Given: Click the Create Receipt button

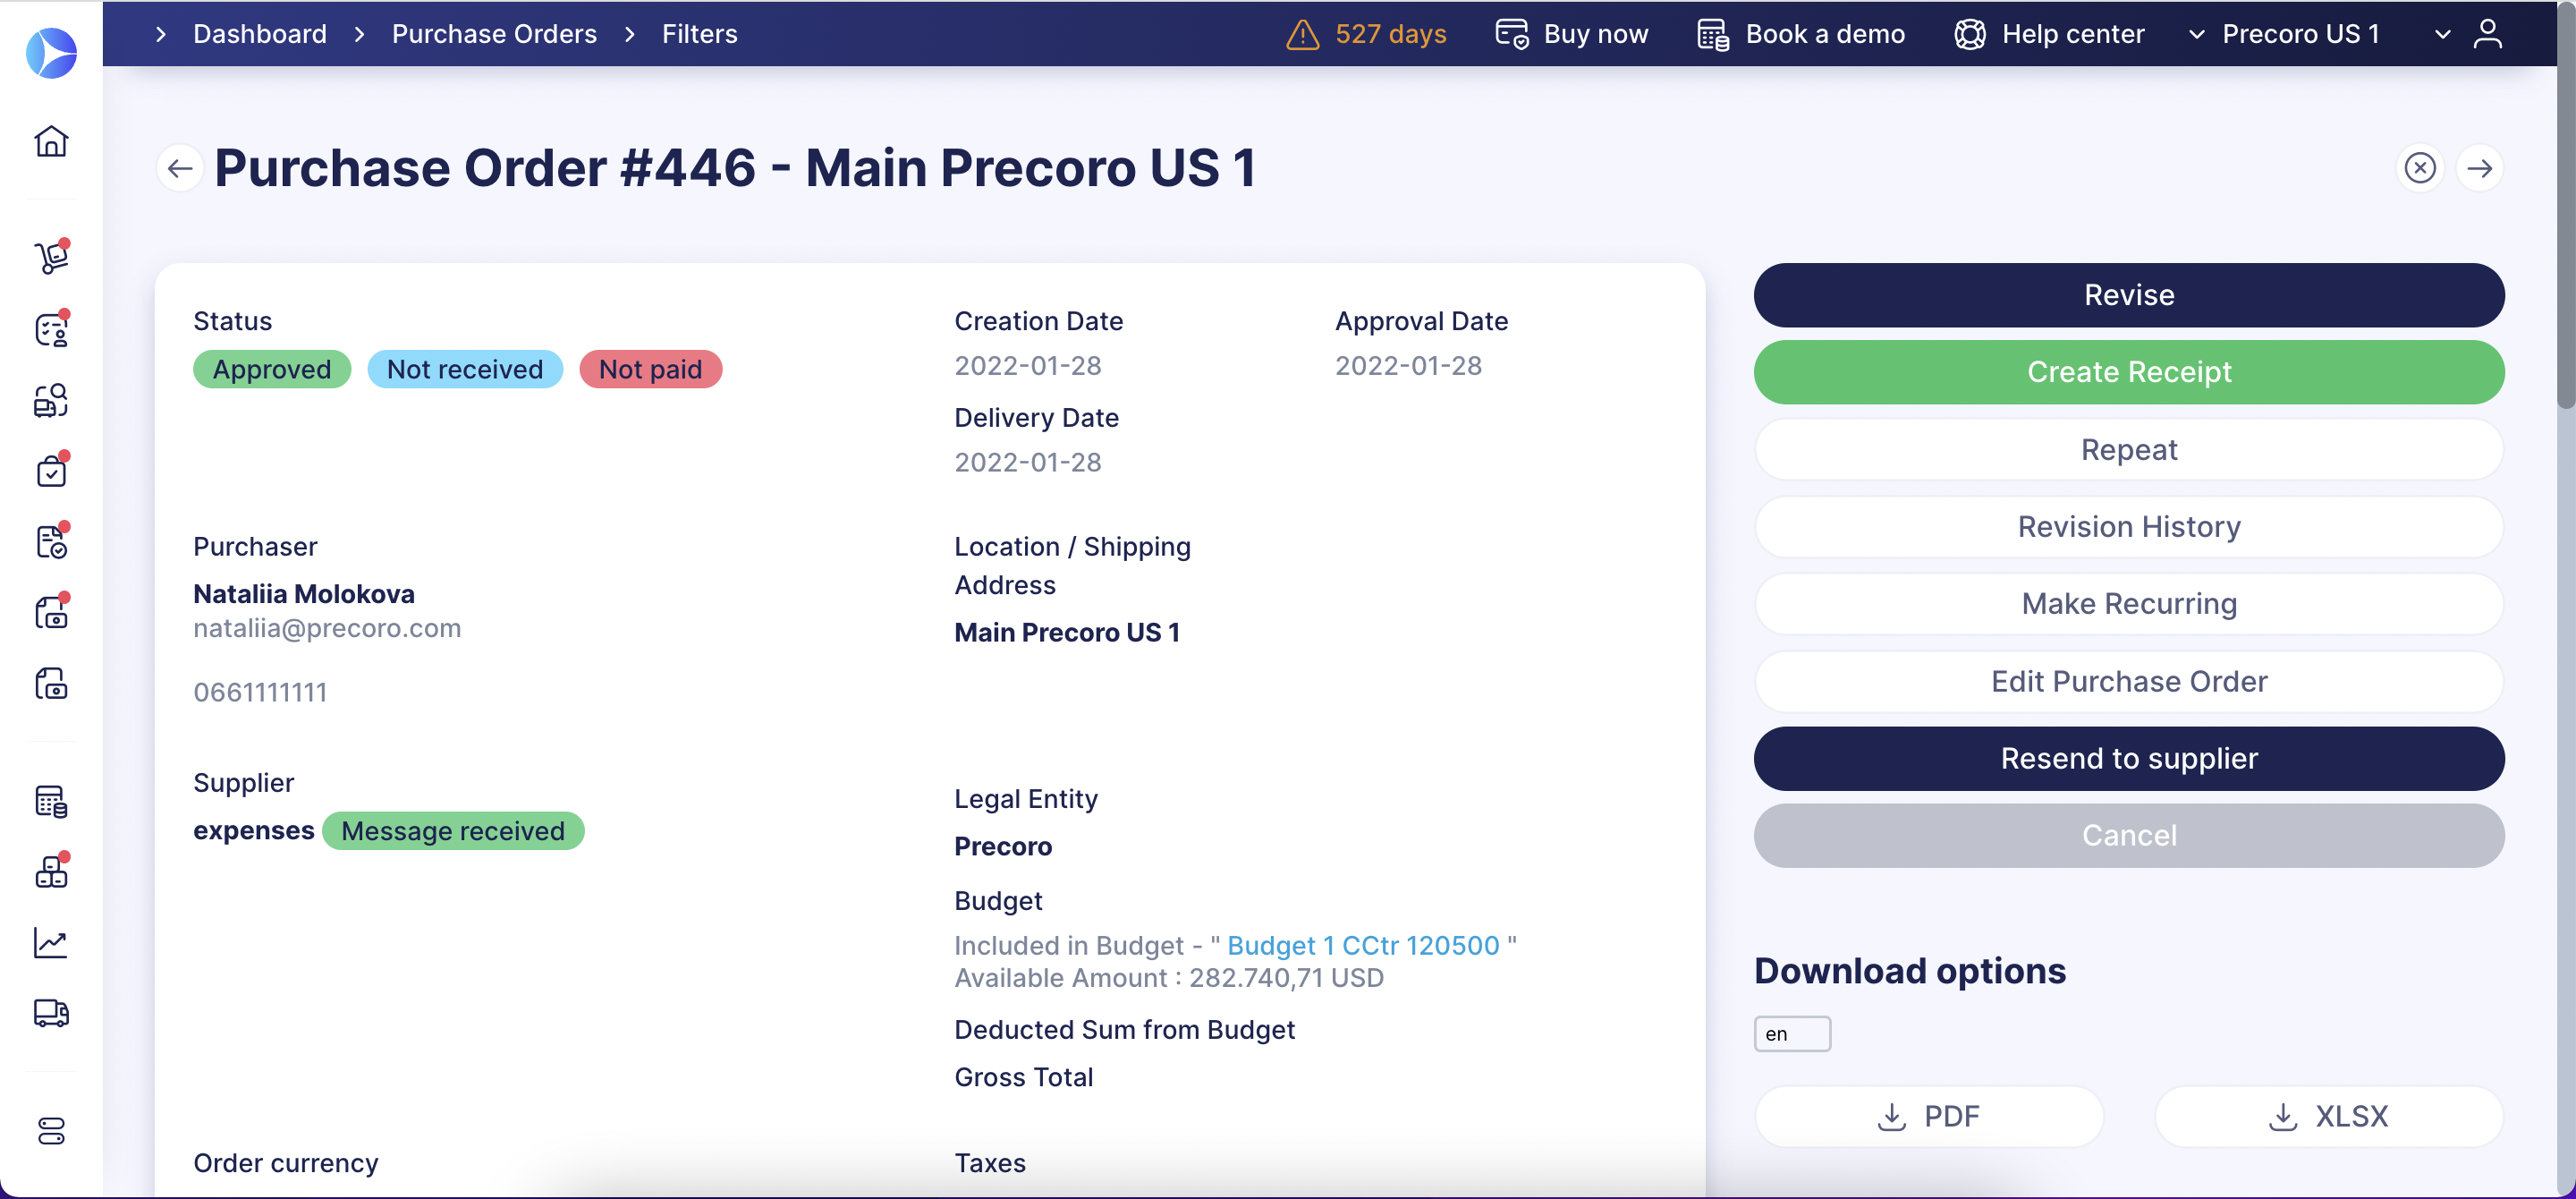Looking at the screenshot, I should click(2129, 372).
